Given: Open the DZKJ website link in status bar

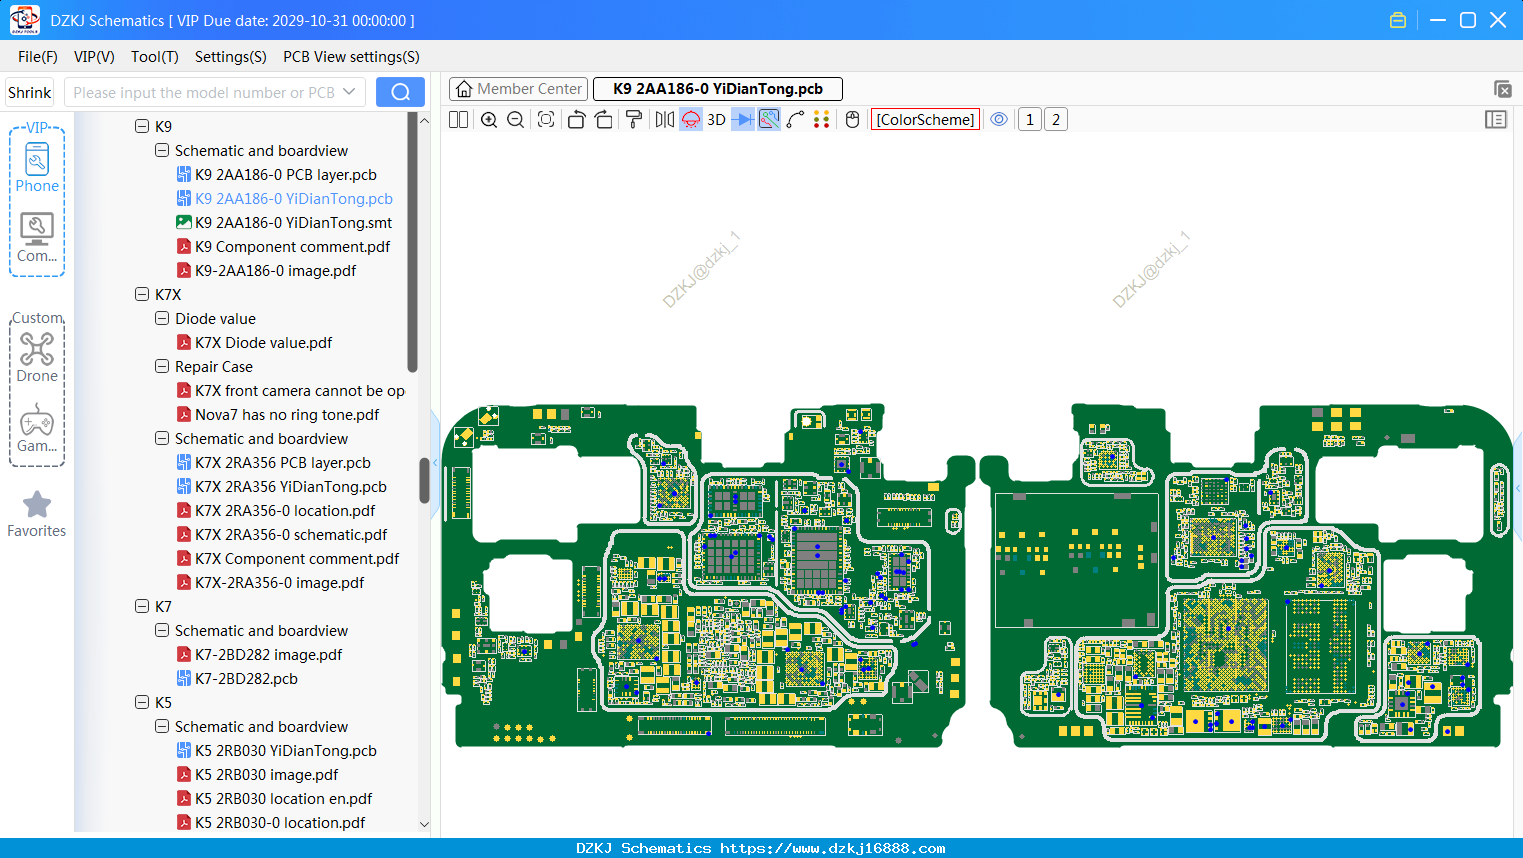Looking at the screenshot, I should 832,848.
